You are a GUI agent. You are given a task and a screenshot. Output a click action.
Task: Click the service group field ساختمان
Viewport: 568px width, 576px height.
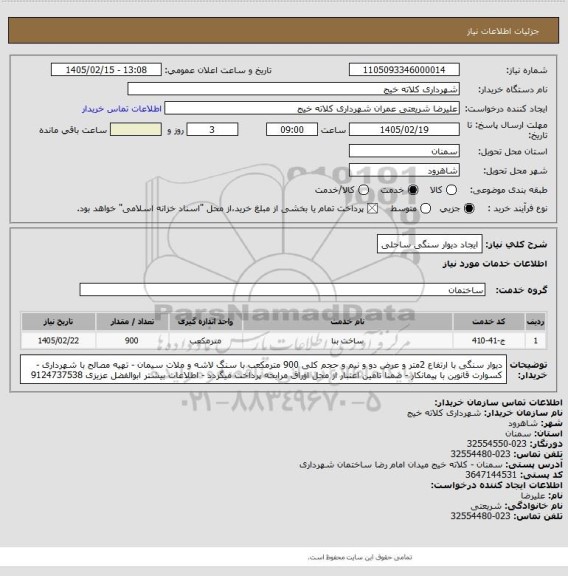[282, 290]
